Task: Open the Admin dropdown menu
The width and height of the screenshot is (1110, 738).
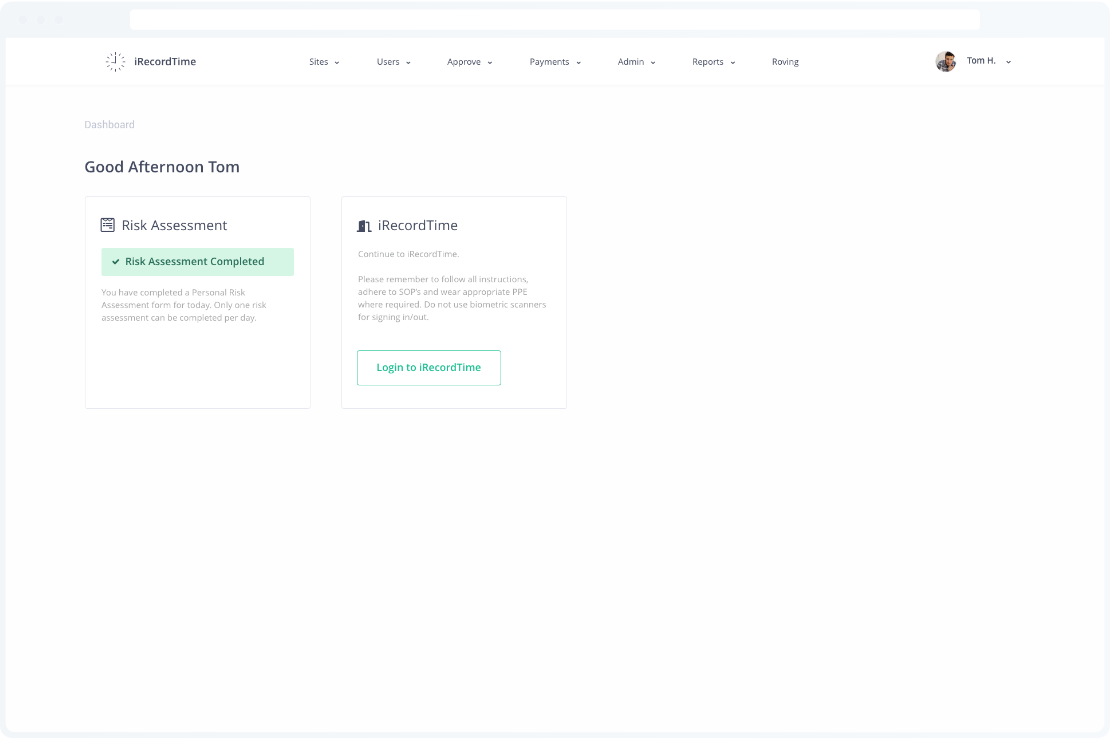Action: click(636, 62)
